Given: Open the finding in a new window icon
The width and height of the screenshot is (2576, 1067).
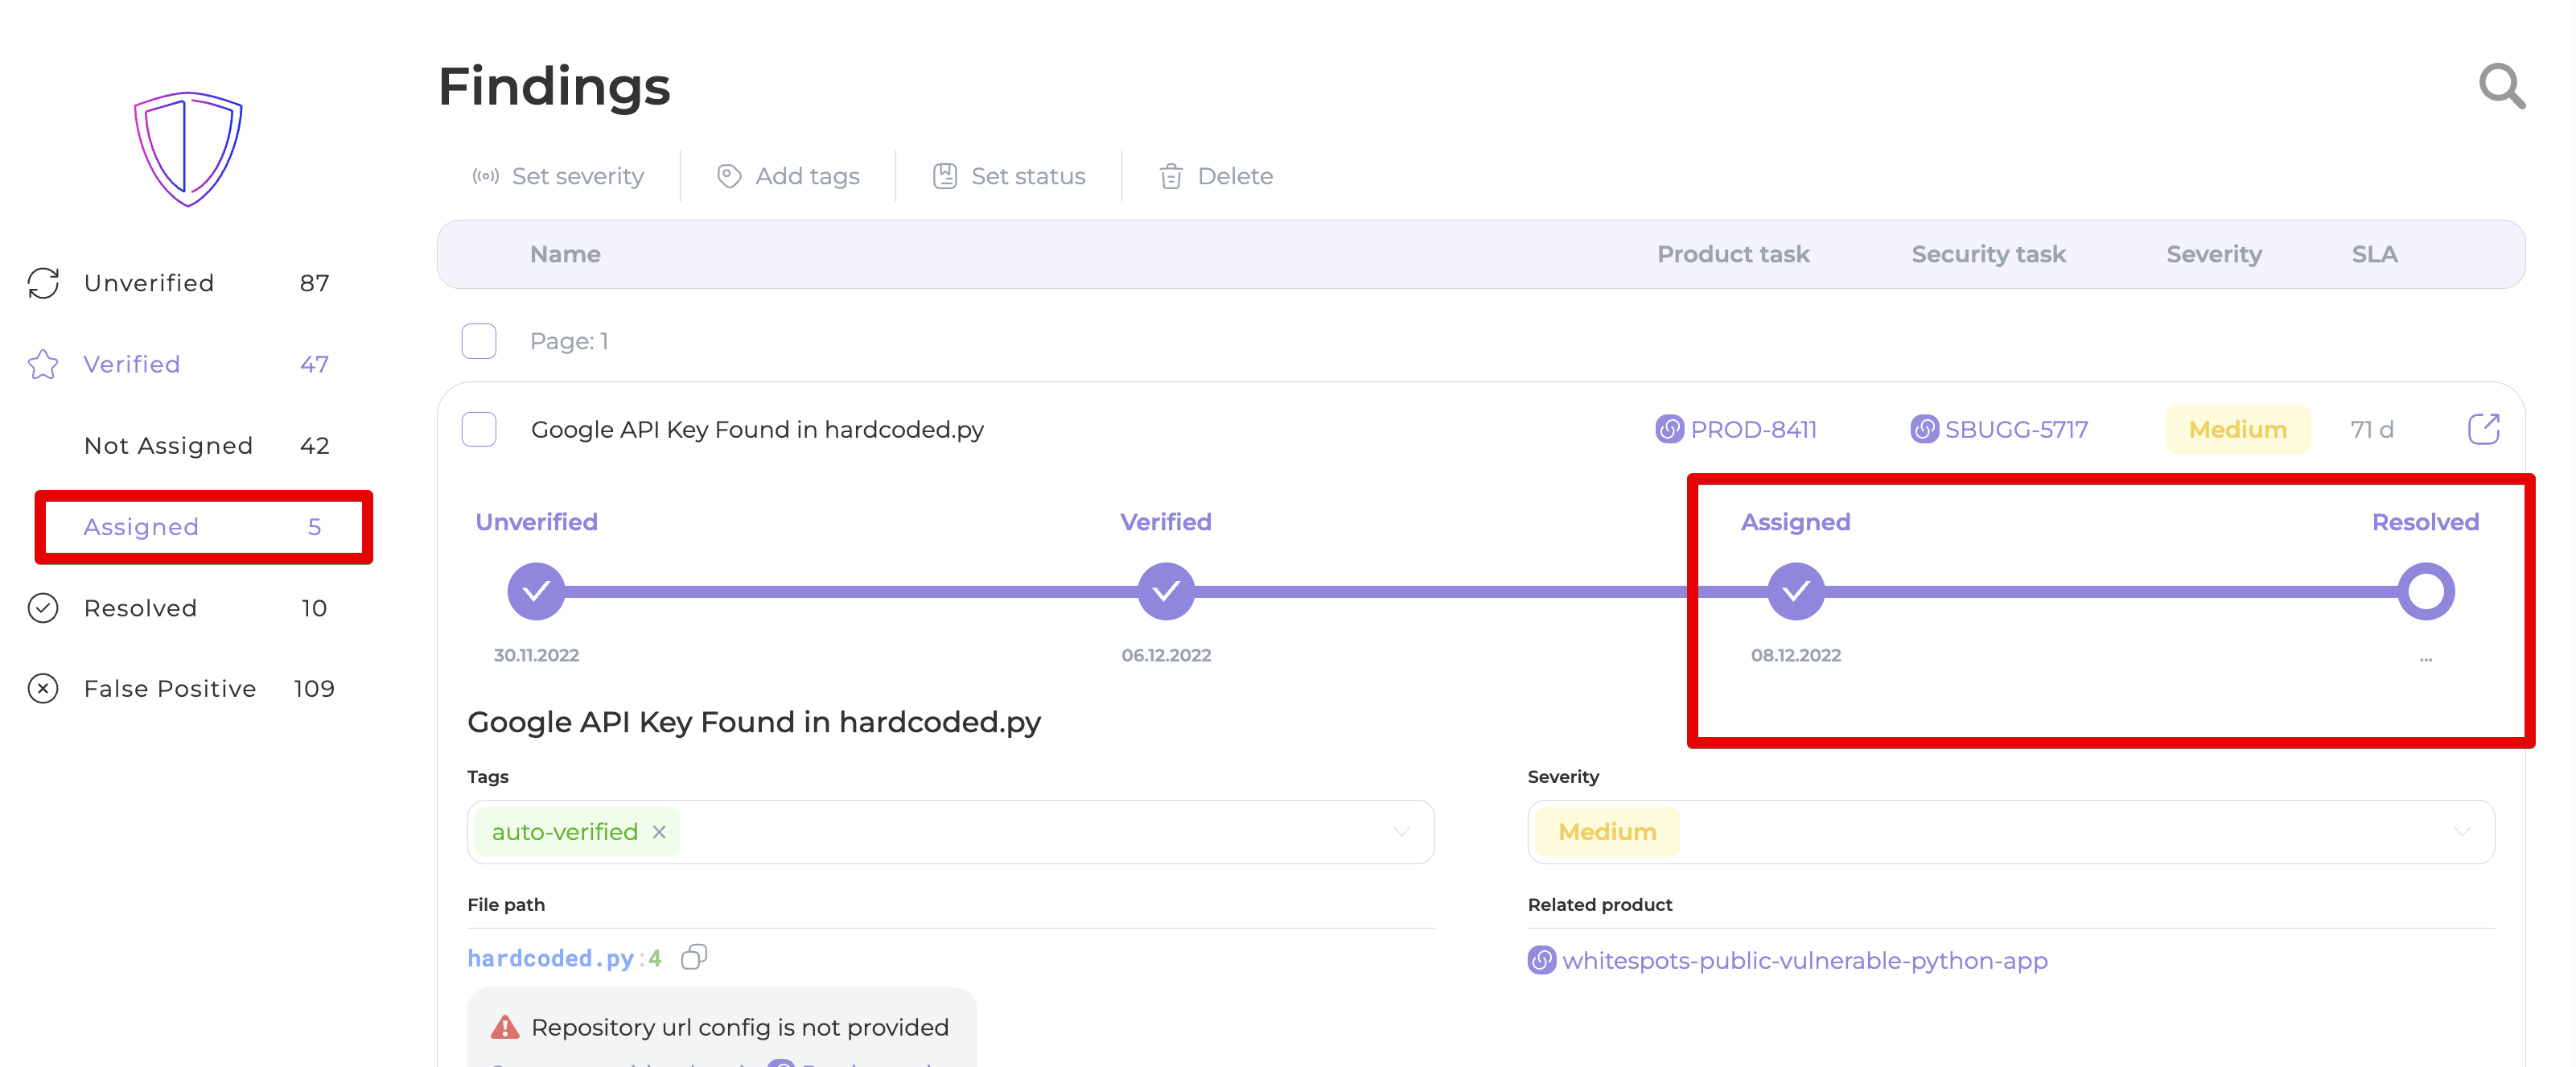Looking at the screenshot, I should pos(2484,429).
